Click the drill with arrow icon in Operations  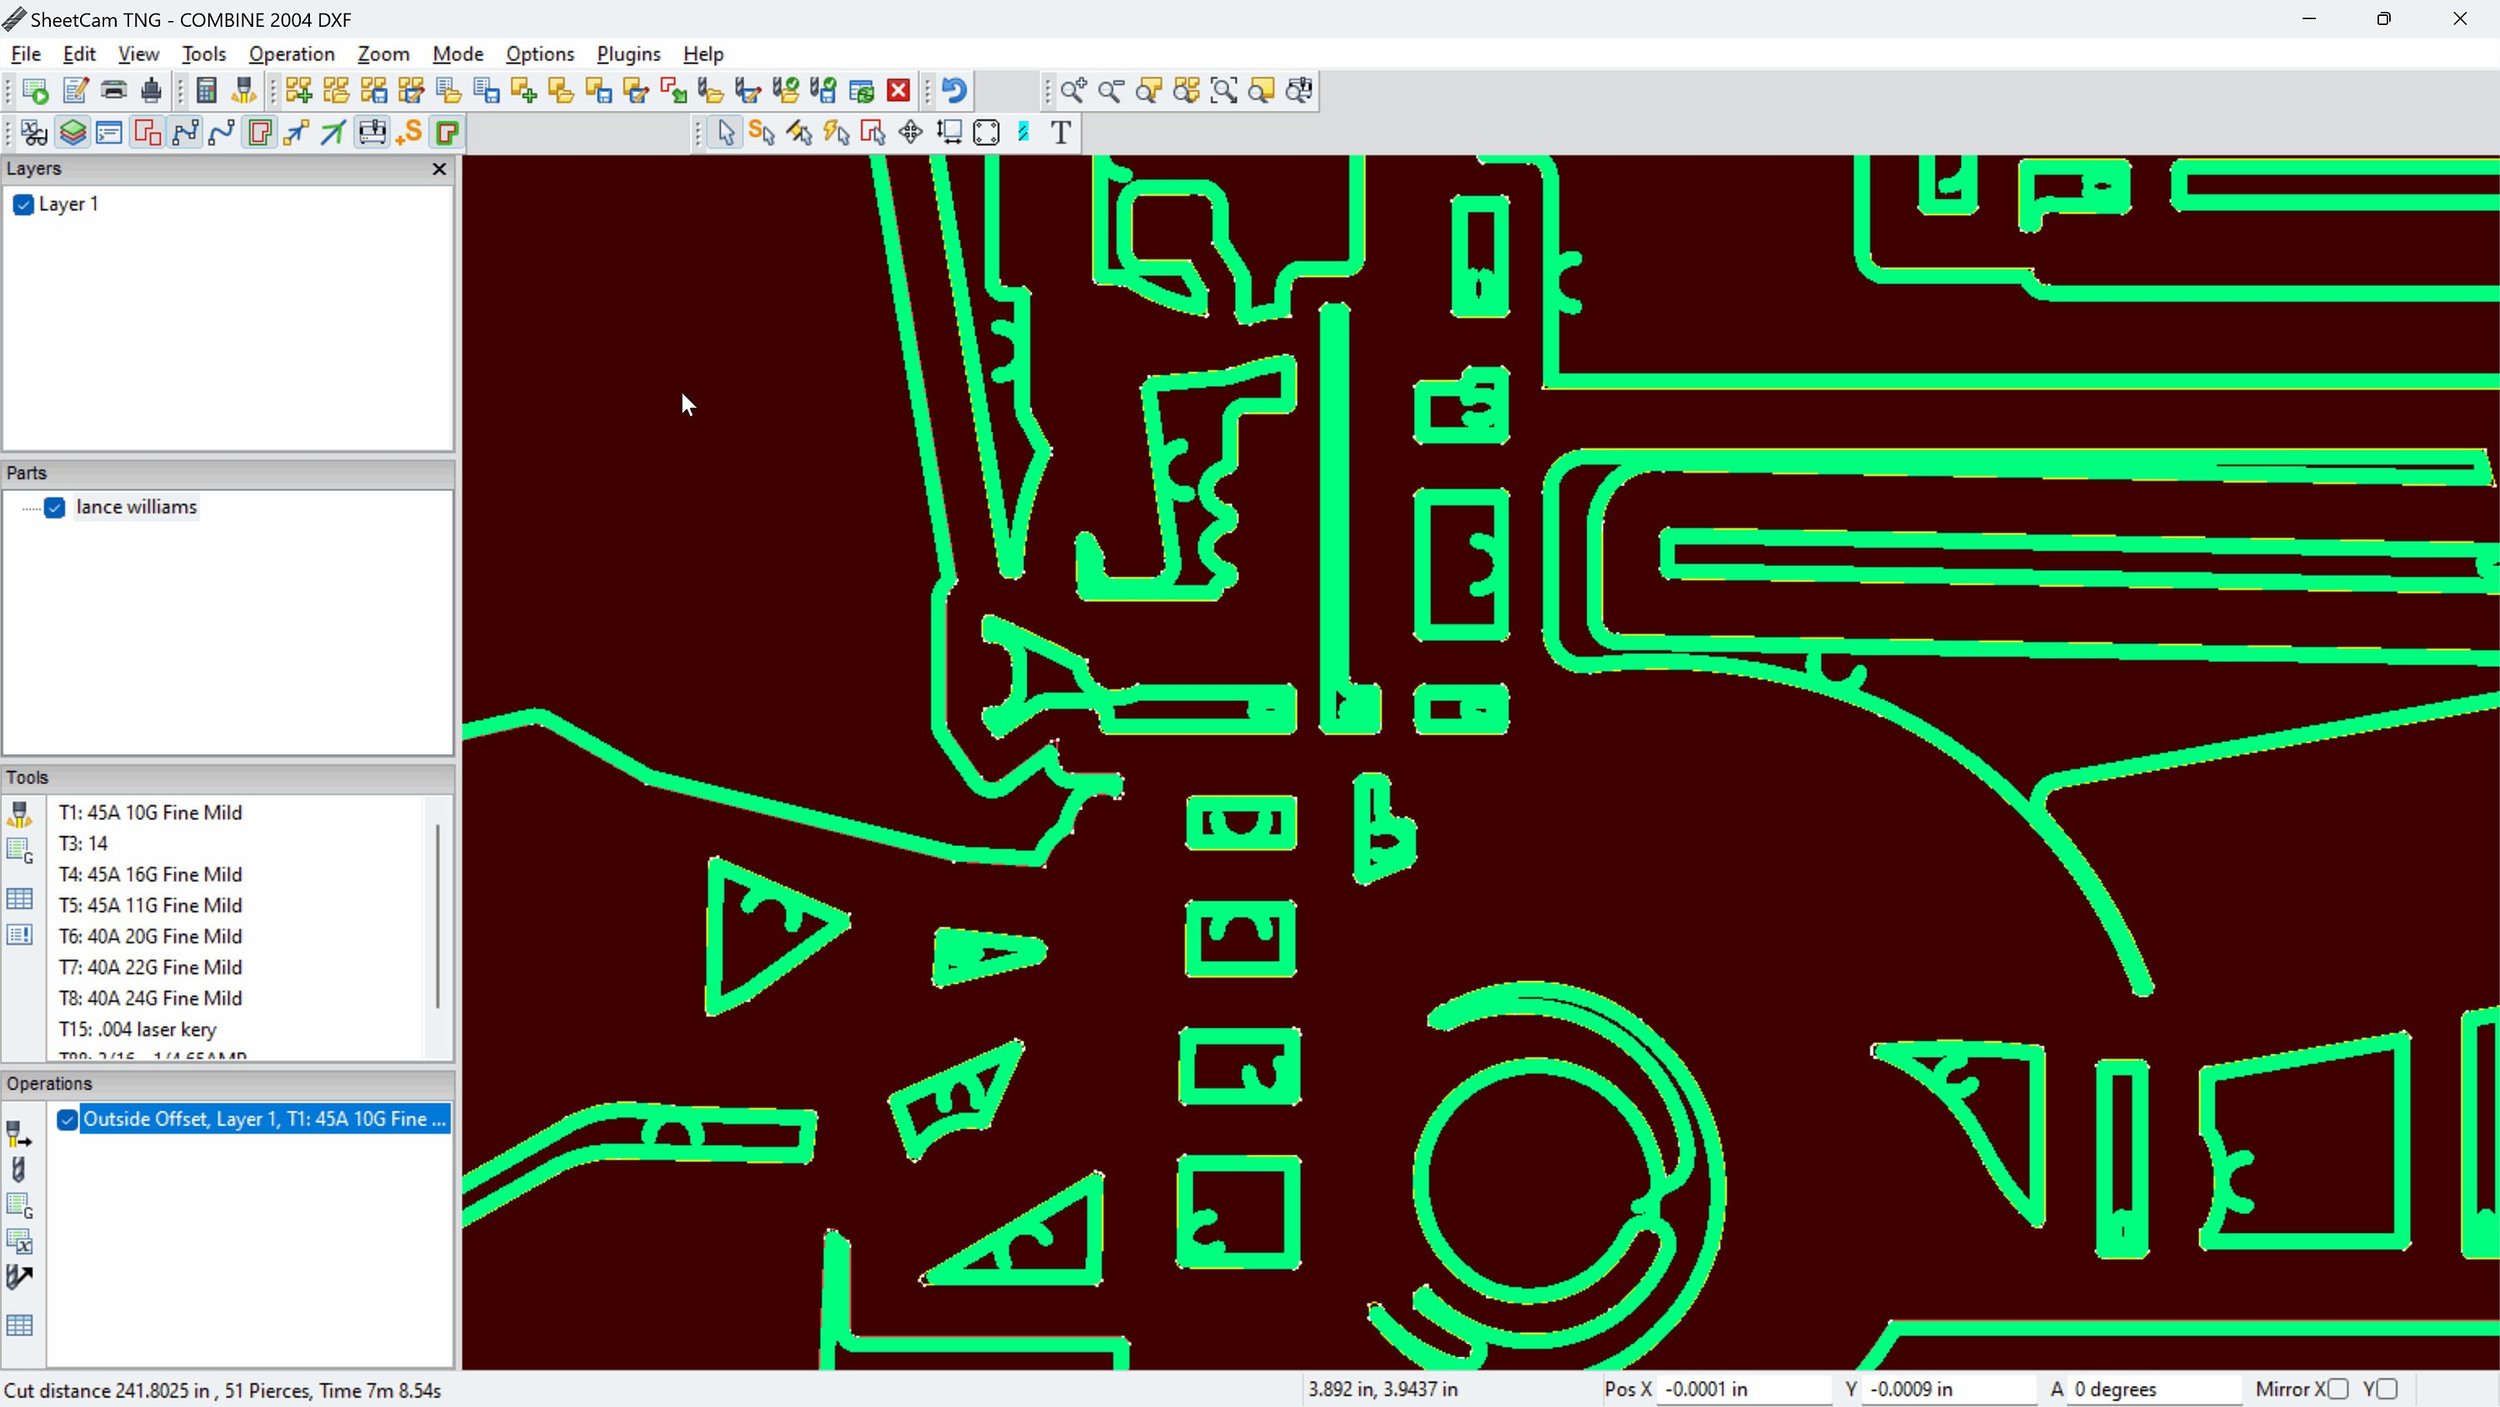[x=20, y=1277]
